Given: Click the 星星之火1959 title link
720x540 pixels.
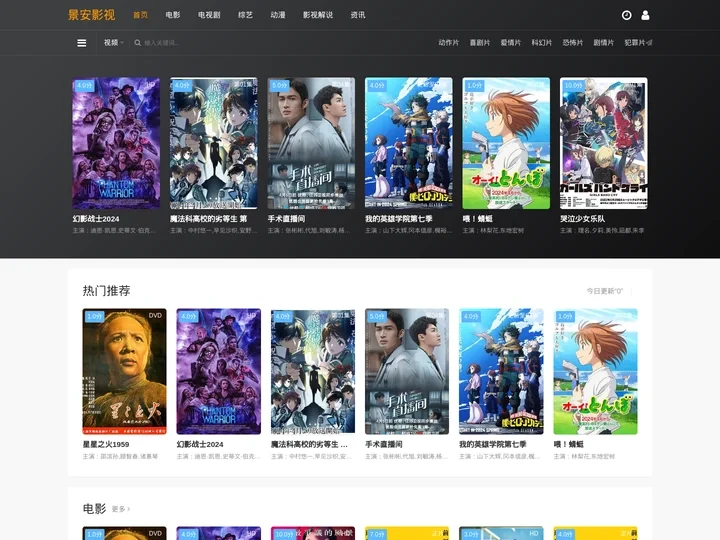Looking at the screenshot, I should (x=106, y=444).
